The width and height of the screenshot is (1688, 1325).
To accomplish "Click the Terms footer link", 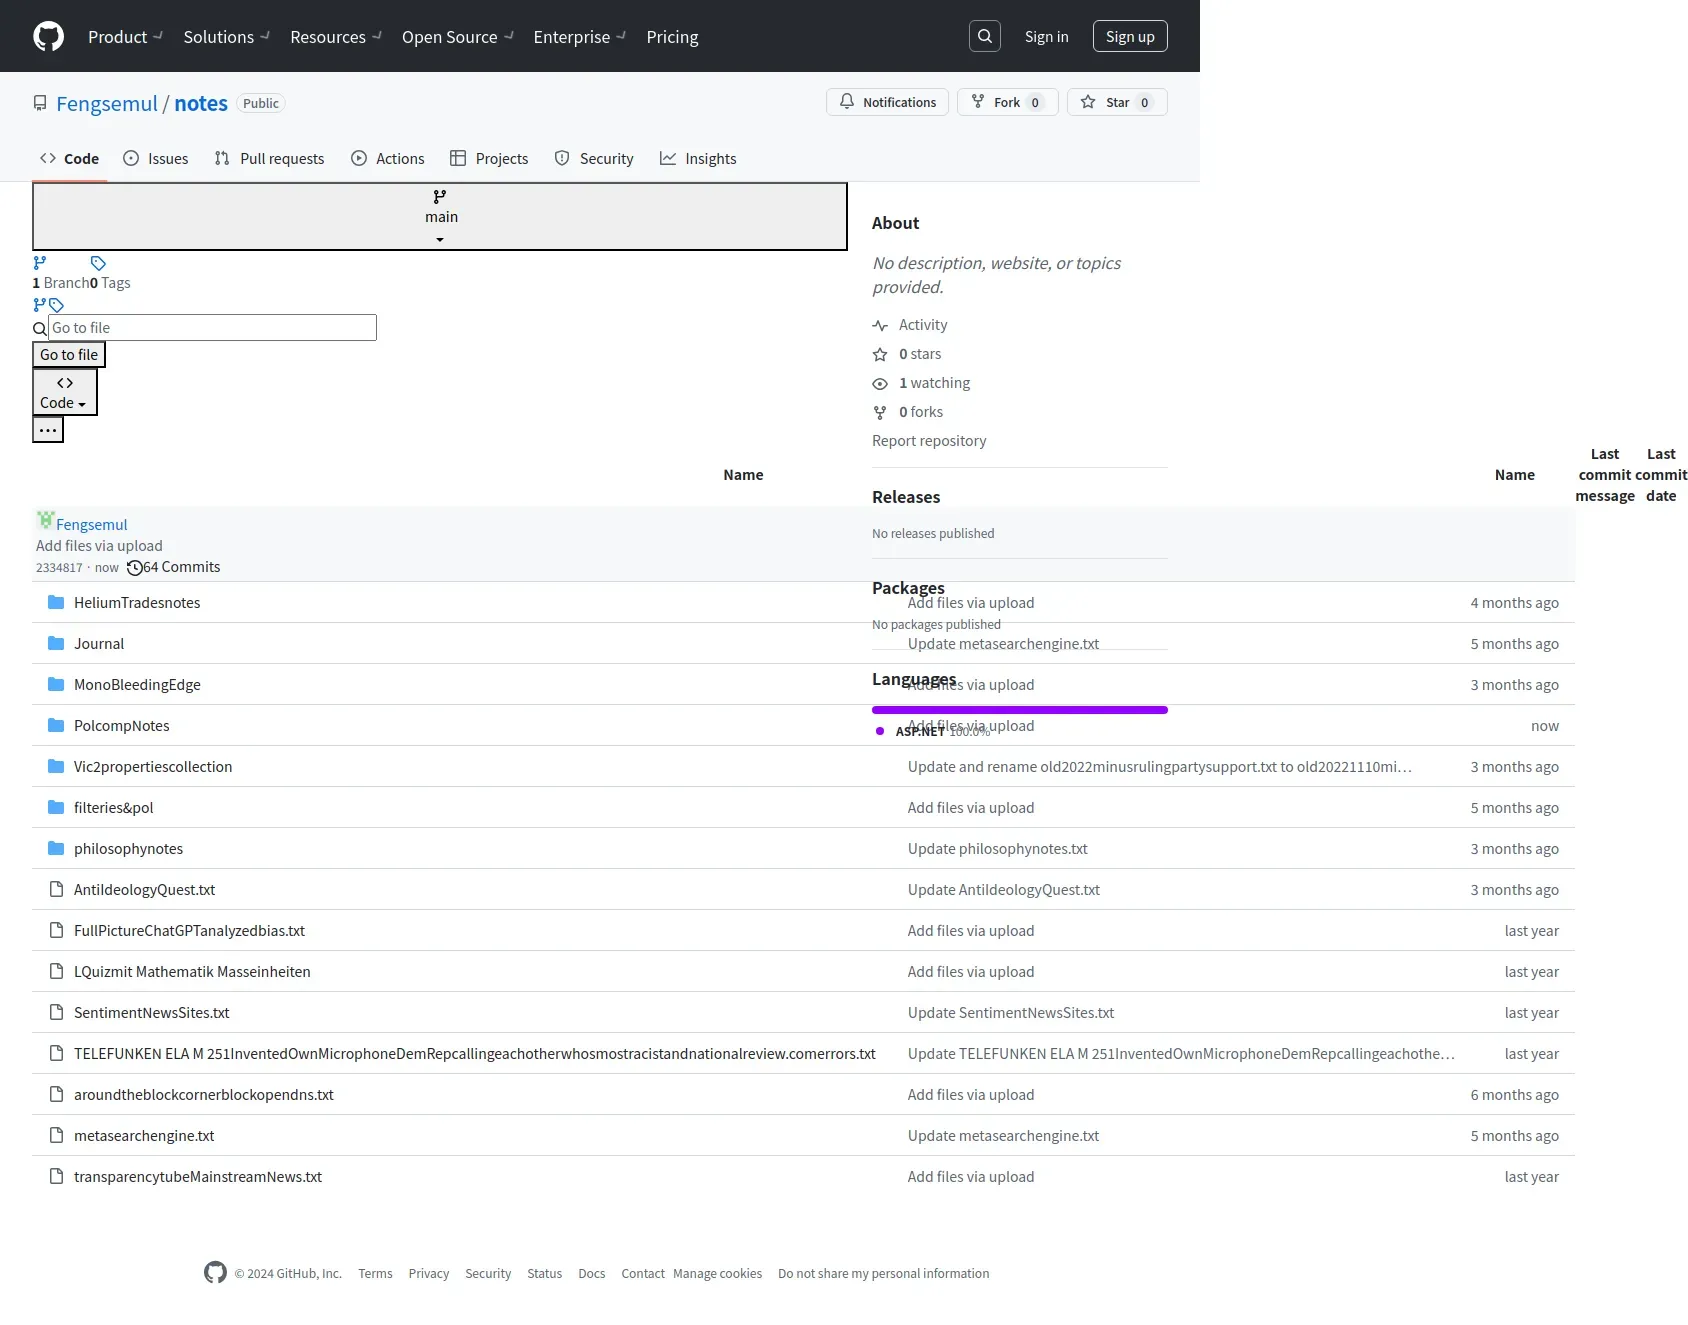I will (375, 1273).
